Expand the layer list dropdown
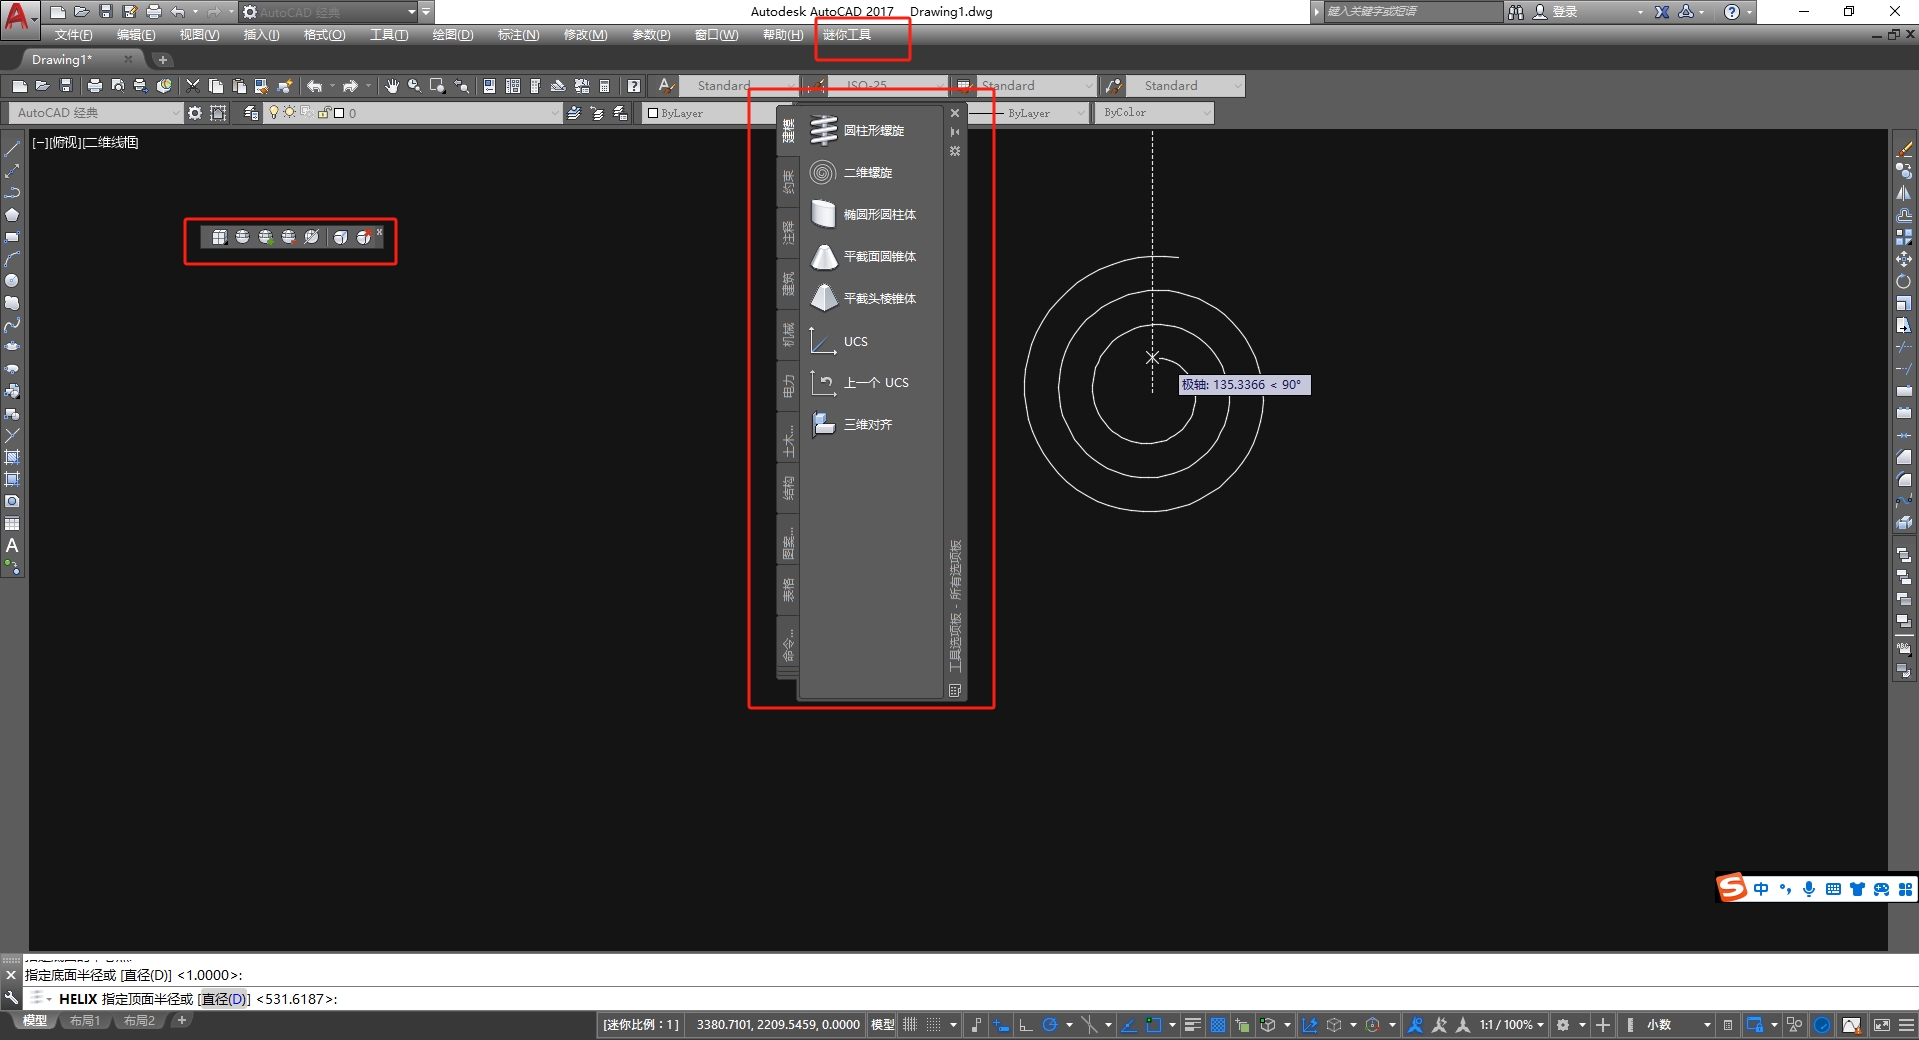1919x1040 pixels. click(x=555, y=113)
